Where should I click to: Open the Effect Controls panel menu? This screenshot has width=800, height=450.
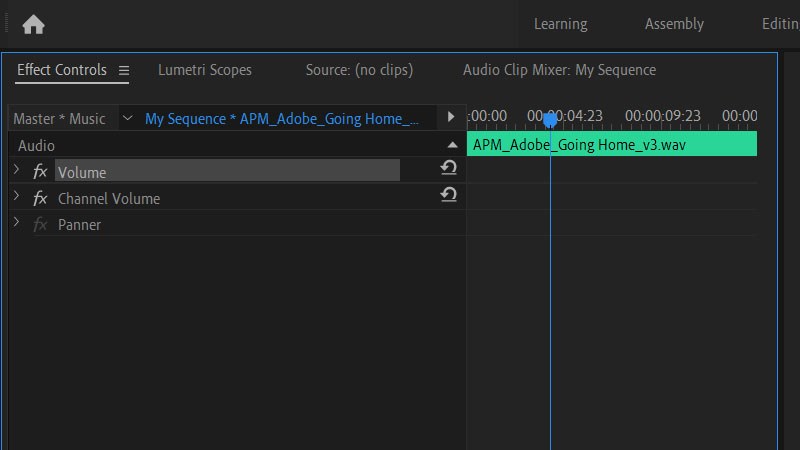tap(124, 70)
